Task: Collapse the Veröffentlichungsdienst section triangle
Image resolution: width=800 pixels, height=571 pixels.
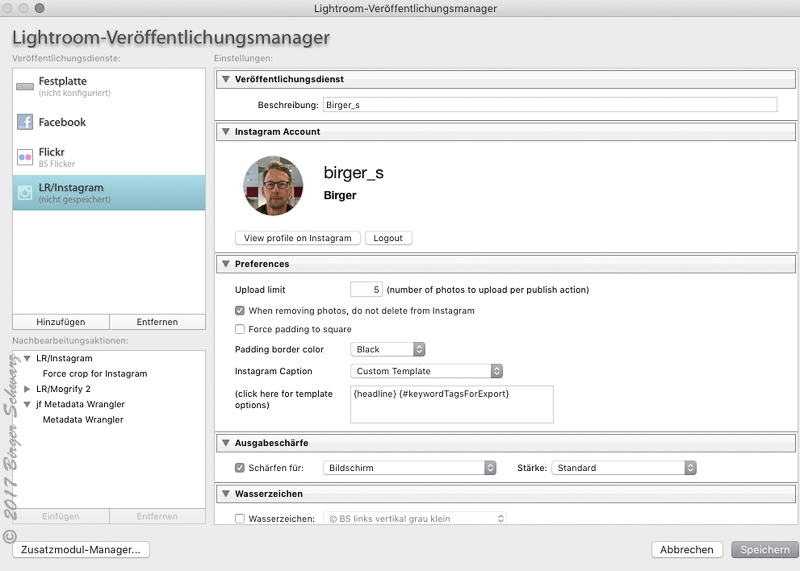Action: (226, 79)
